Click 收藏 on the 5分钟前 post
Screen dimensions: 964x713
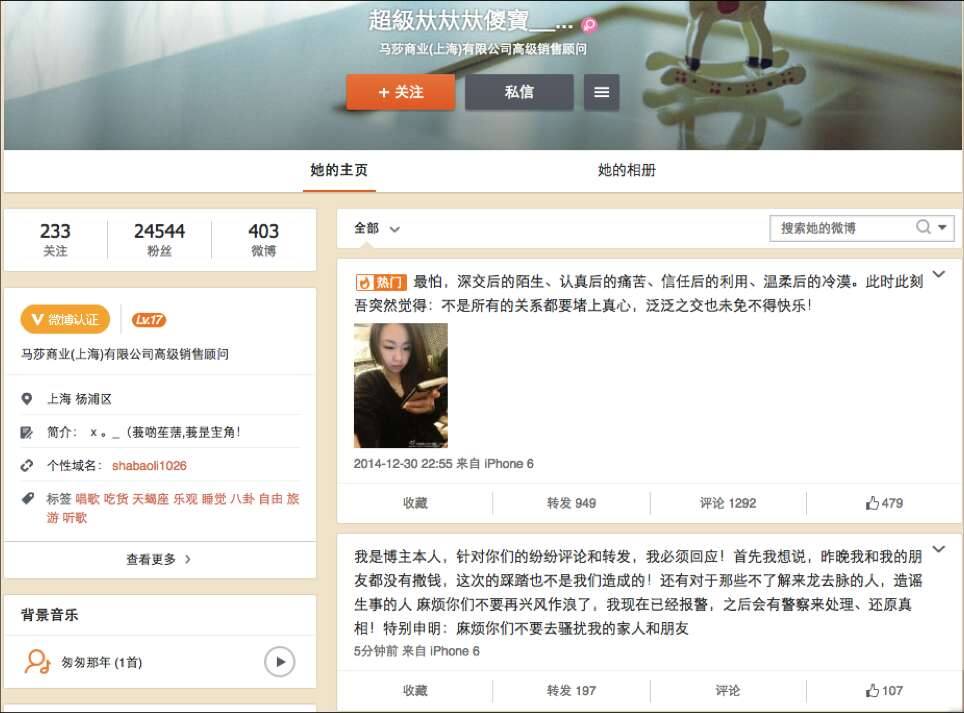tap(416, 691)
